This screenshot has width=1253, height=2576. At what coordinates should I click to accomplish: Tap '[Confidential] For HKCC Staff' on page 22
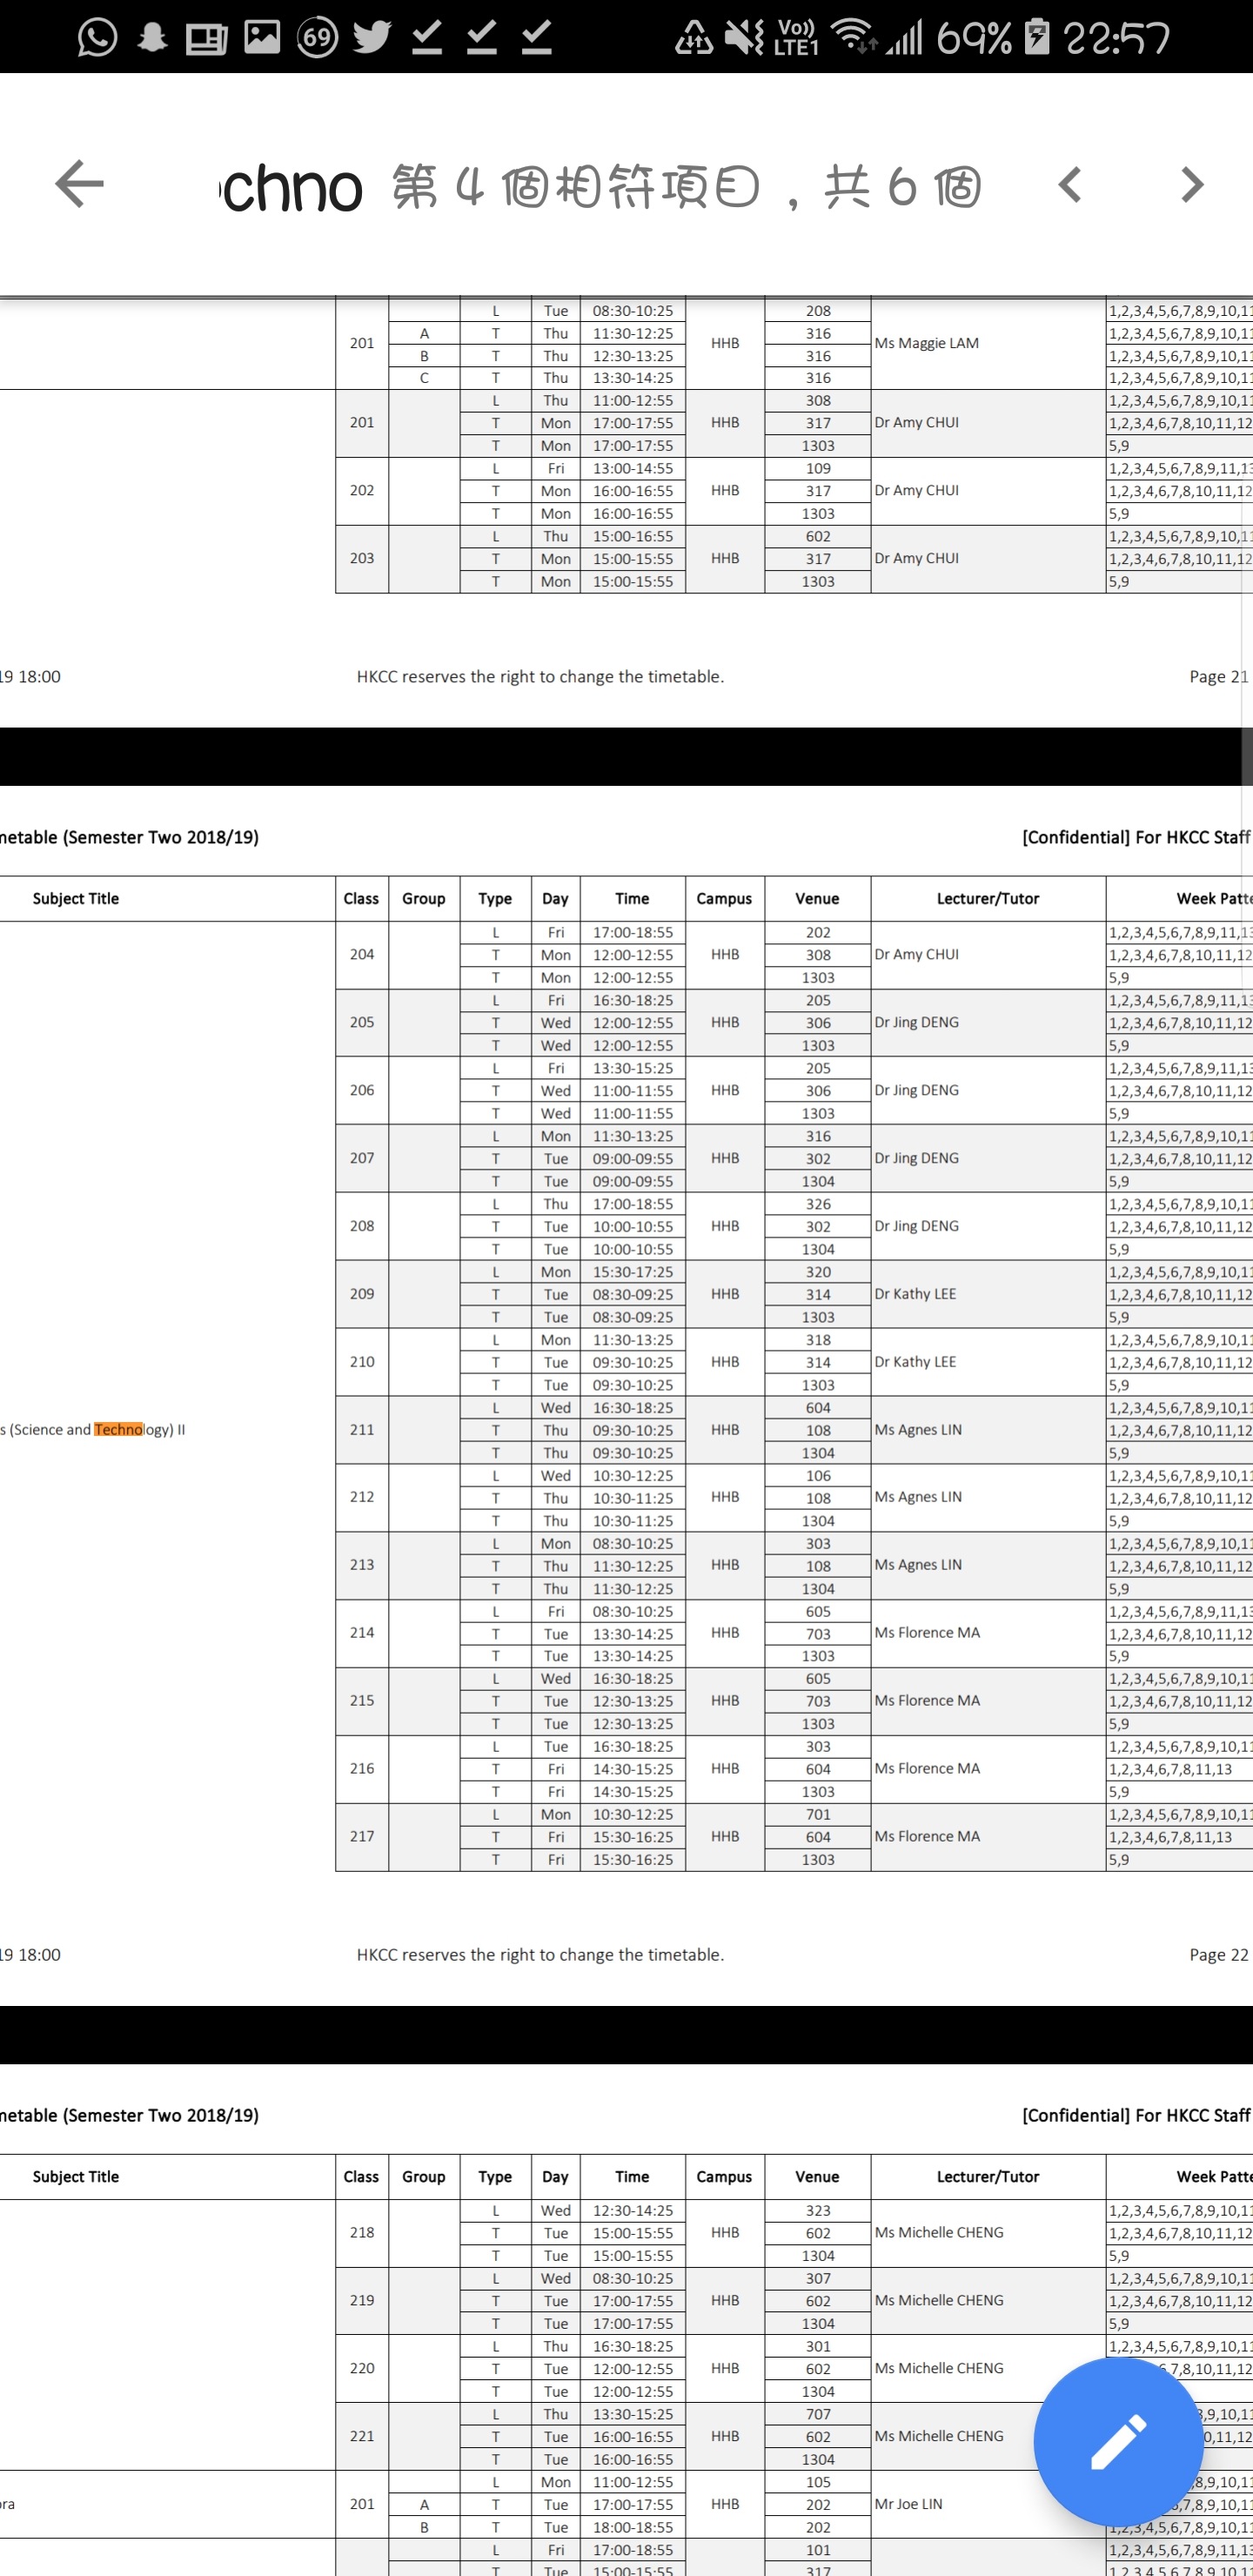pyautogui.click(x=1136, y=838)
